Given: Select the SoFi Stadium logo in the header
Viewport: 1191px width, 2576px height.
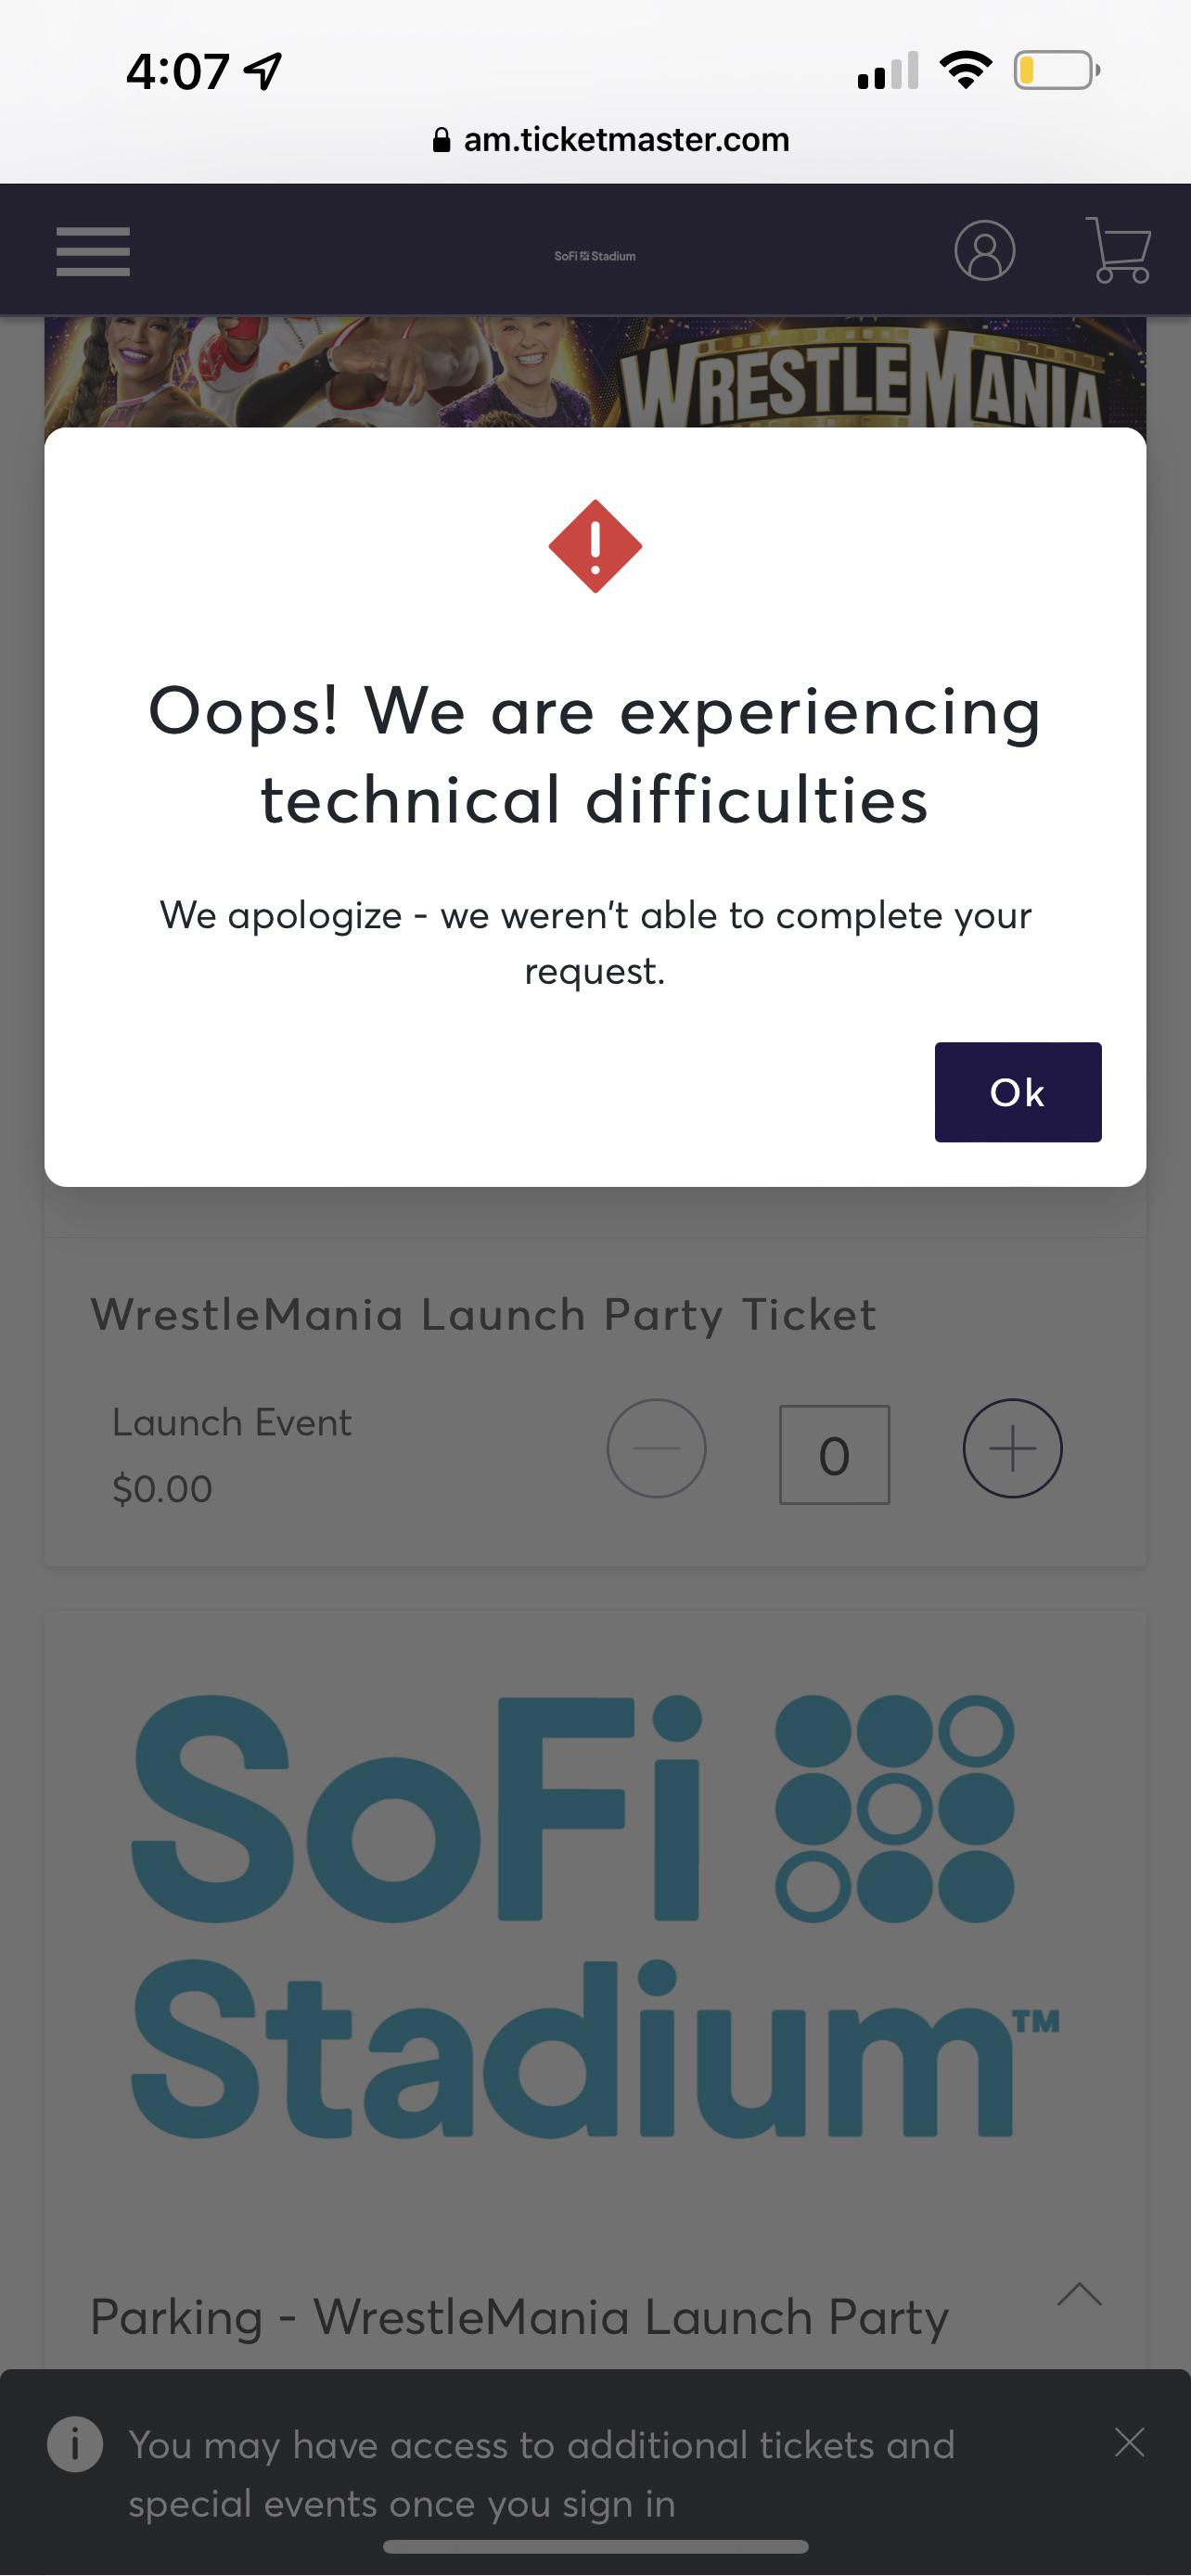Looking at the screenshot, I should (x=594, y=256).
